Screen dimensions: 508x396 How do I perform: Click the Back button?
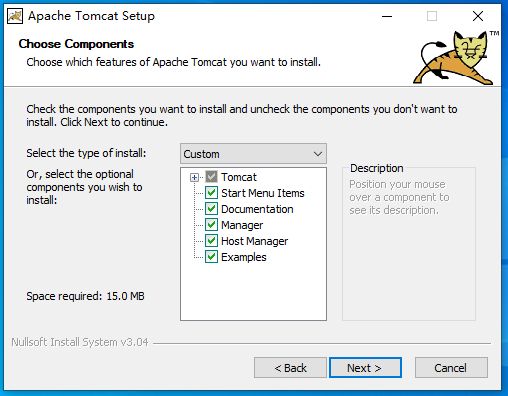290,368
